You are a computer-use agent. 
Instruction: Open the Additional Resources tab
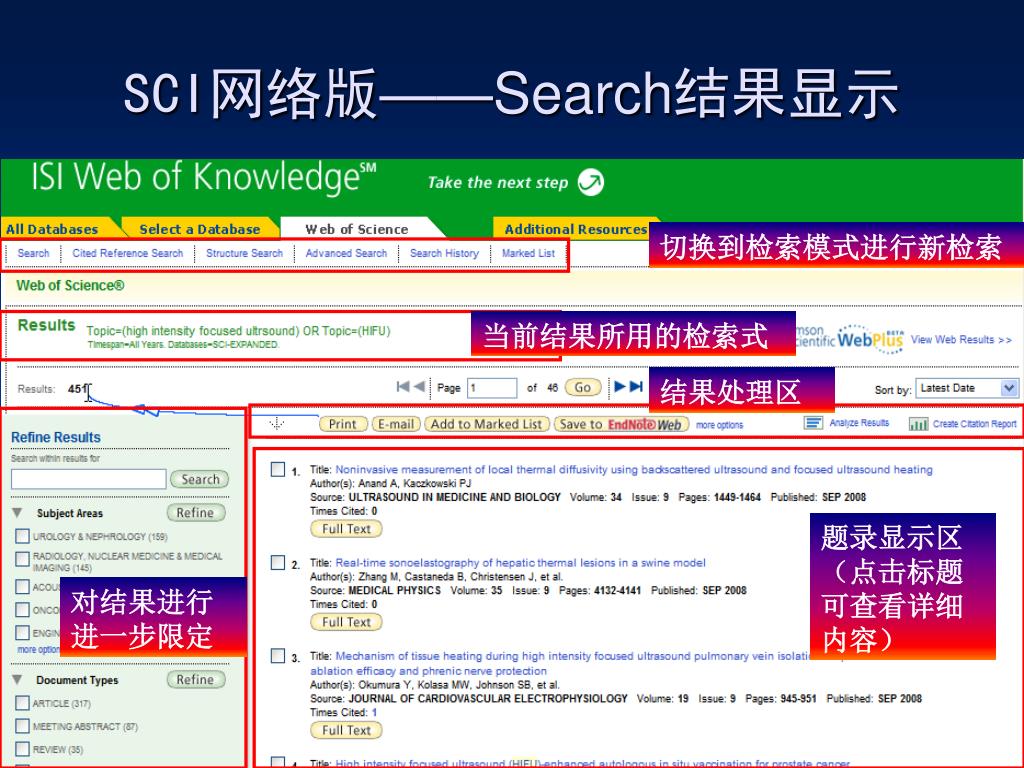pos(575,229)
